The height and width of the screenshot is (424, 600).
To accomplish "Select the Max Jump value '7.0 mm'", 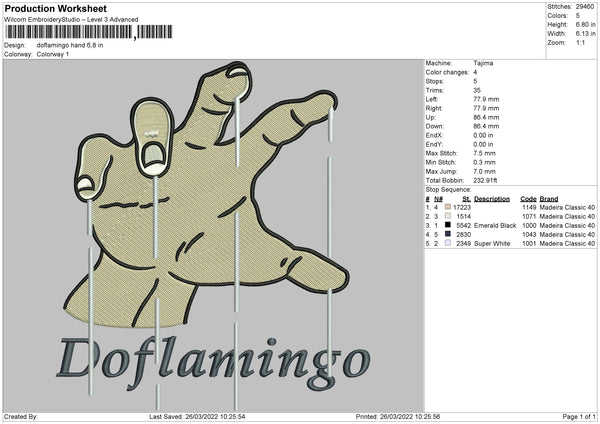I will (x=484, y=172).
